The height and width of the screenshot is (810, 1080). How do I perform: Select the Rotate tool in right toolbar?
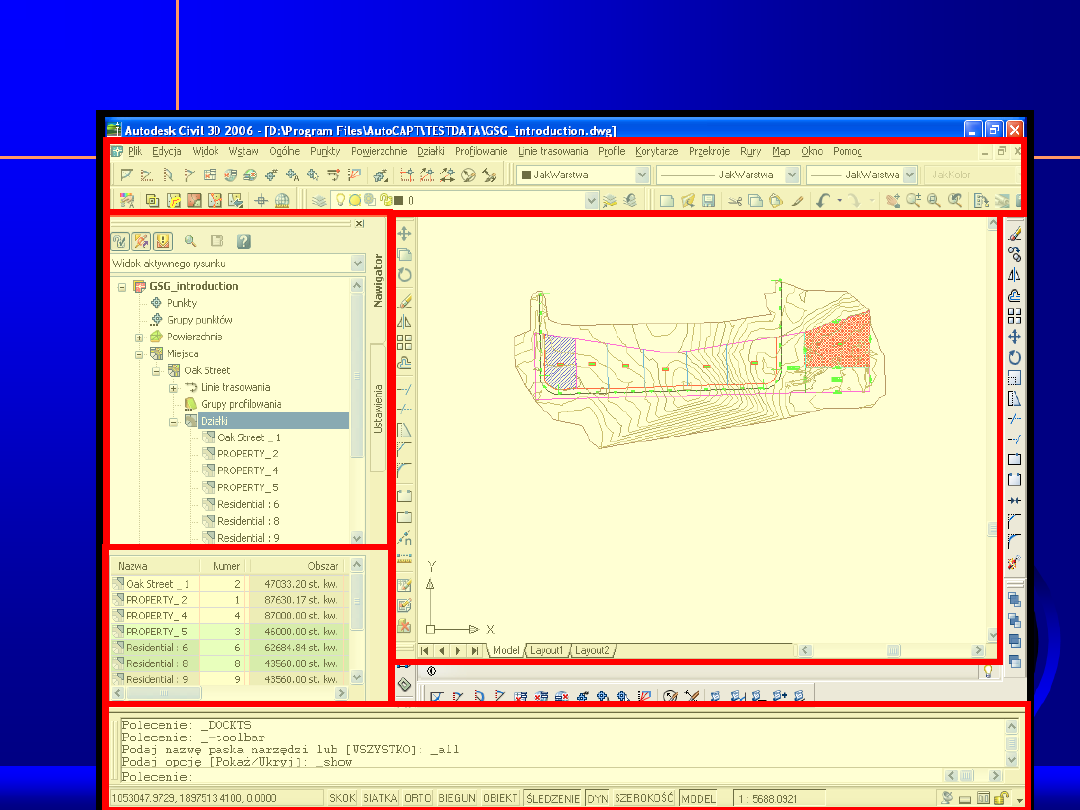[1014, 357]
